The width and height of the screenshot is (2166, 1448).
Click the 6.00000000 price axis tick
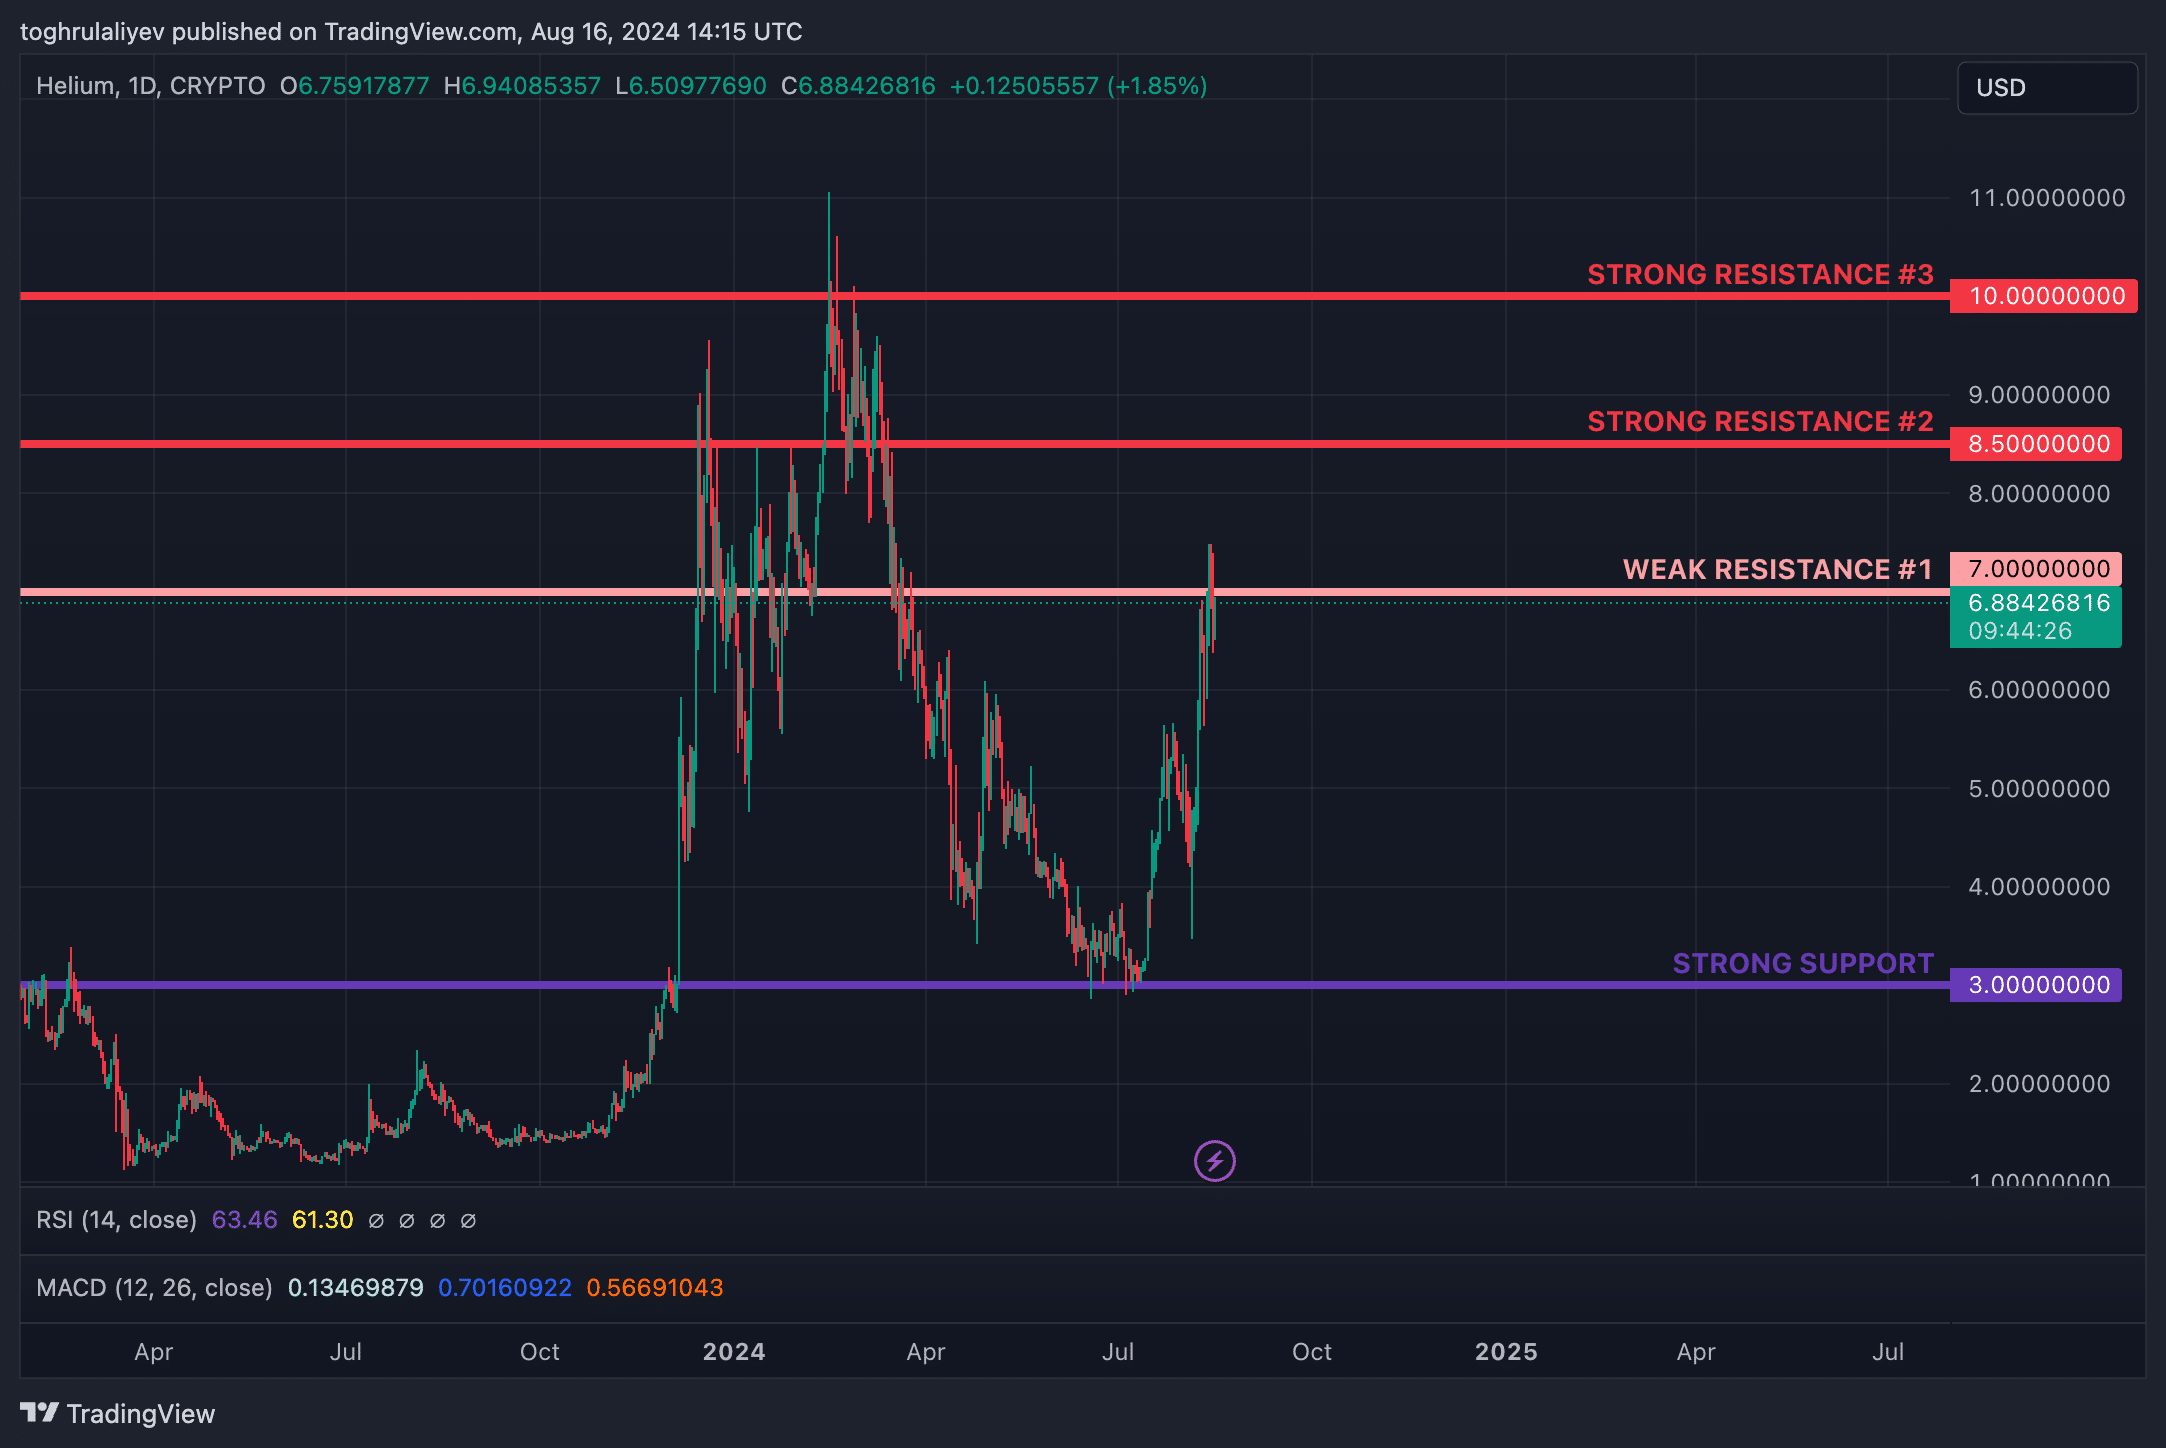click(x=2039, y=690)
